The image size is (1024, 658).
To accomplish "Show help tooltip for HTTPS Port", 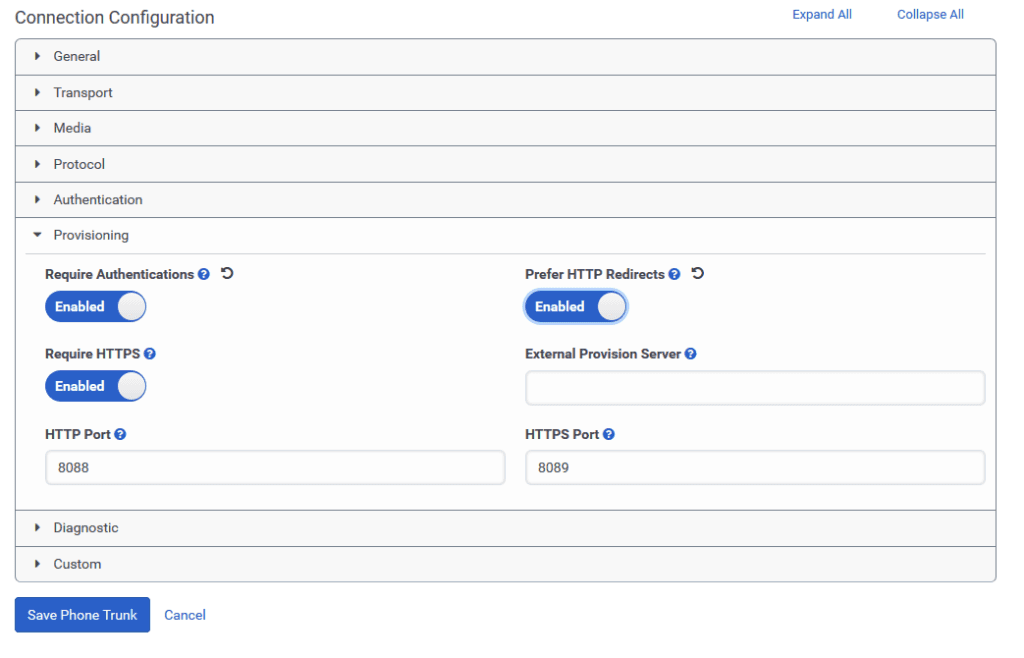I will [x=609, y=434].
